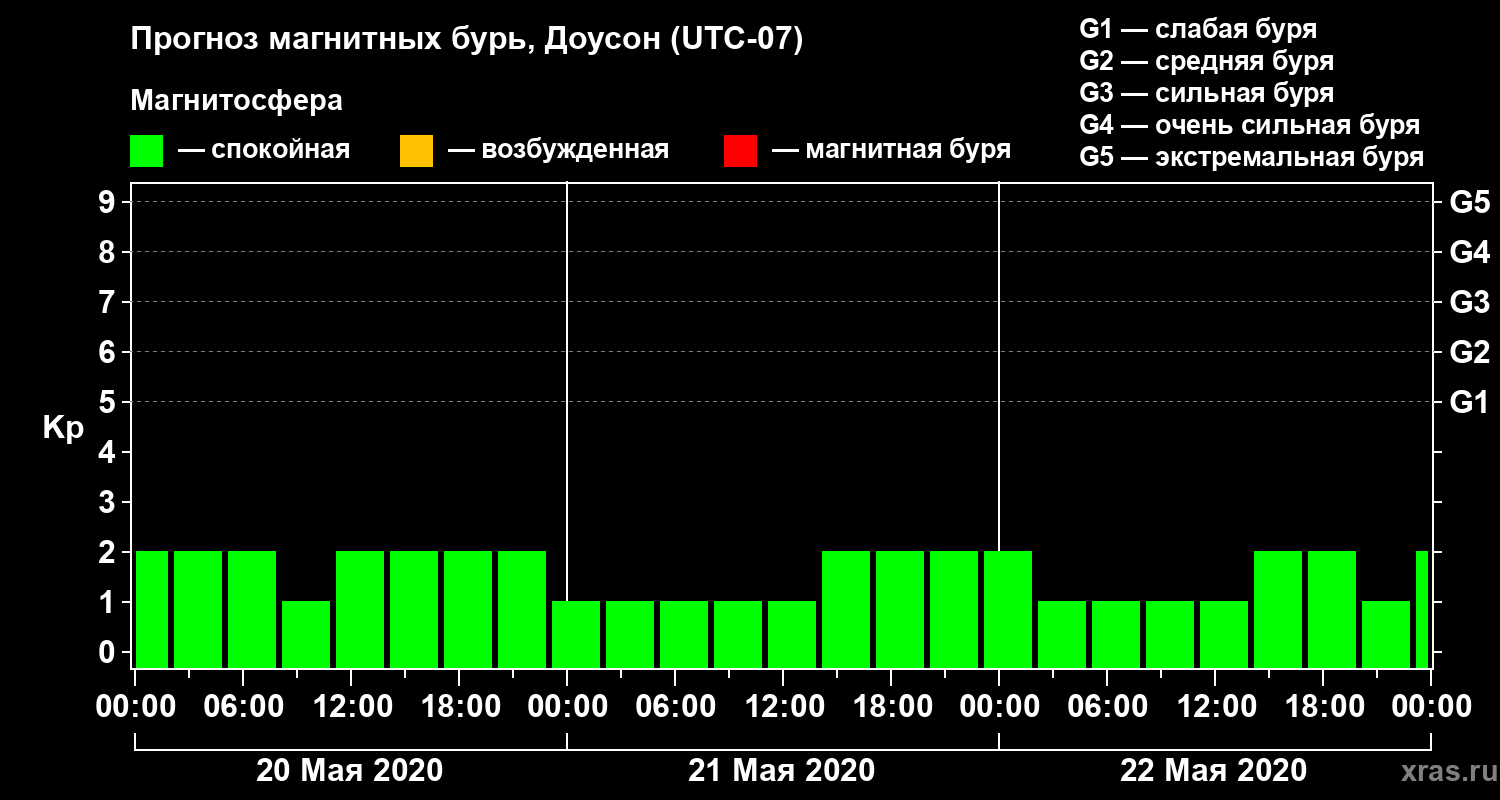1500x800 pixels.
Task: Click the 18:00 time label for 20 May
Action: [459, 707]
